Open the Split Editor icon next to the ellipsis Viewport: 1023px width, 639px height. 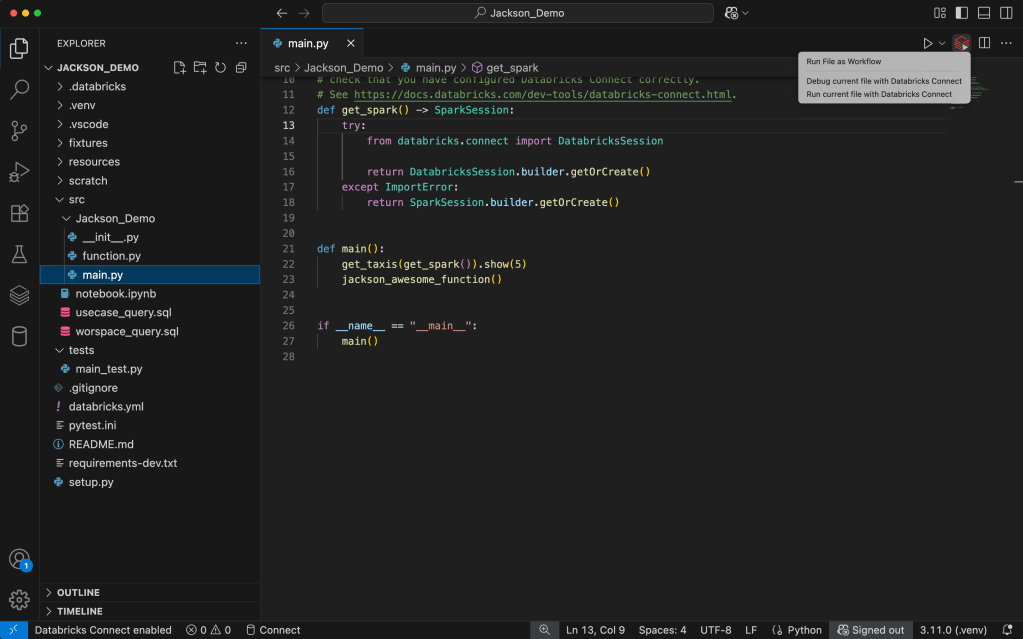click(984, 43)
